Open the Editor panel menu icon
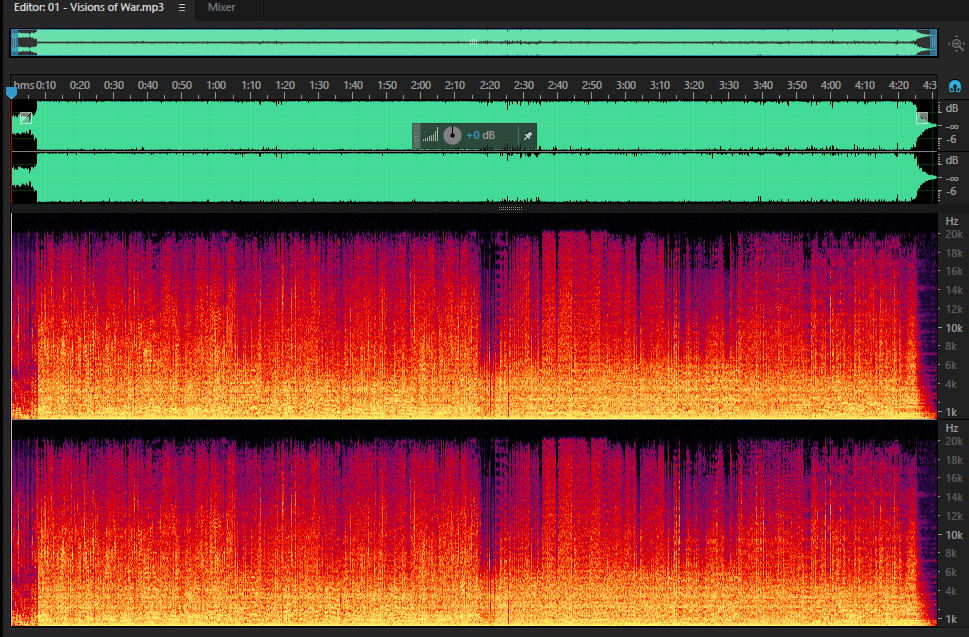969x637 pixels. (182, 7)
